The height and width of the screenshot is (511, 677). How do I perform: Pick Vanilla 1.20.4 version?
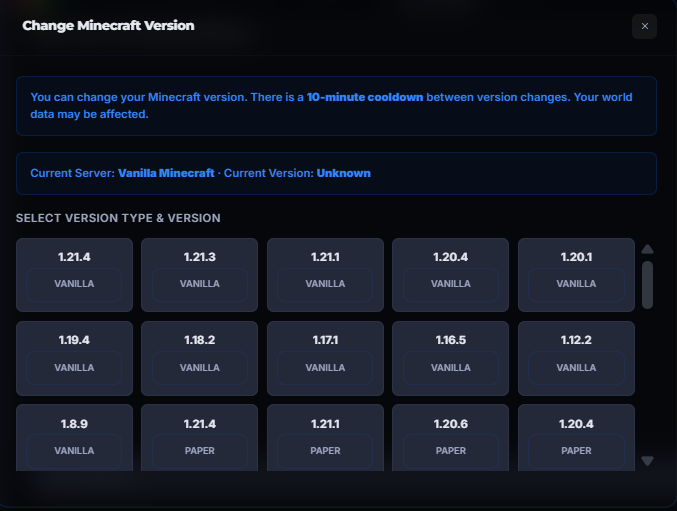coord(450,274)
